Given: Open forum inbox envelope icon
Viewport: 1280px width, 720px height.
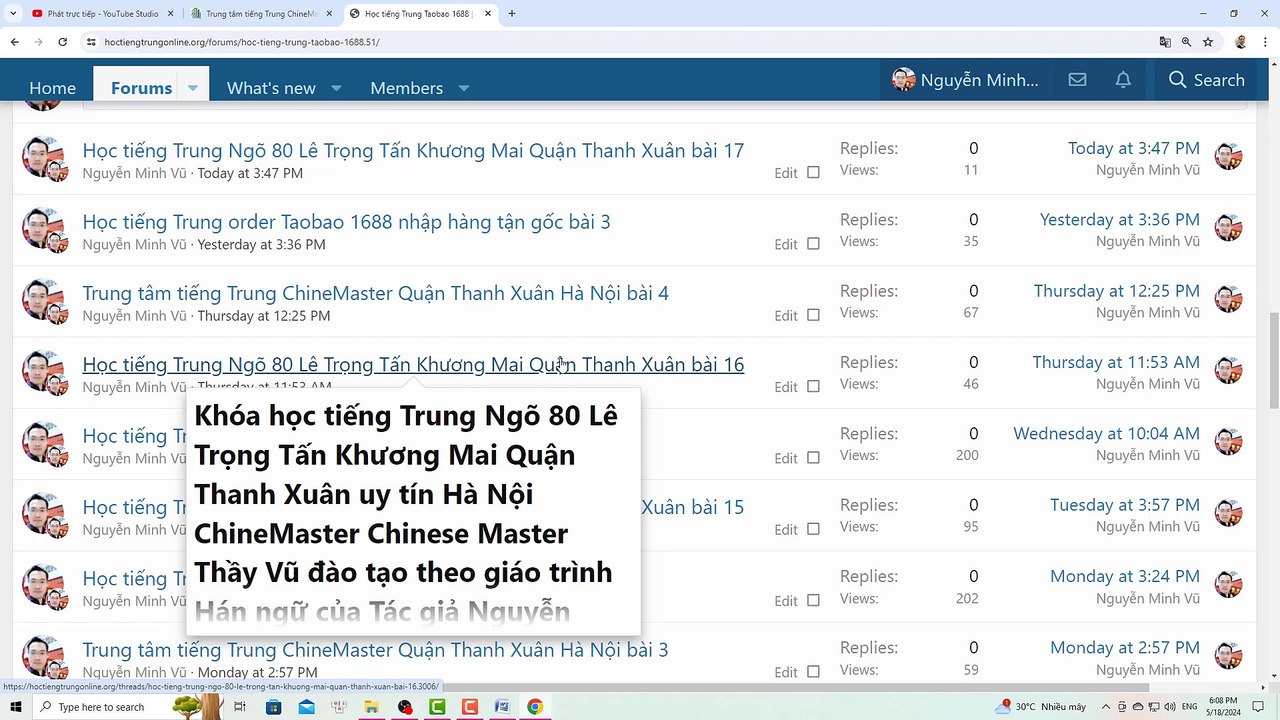Looking at the screenshot, I should 1077,80.
